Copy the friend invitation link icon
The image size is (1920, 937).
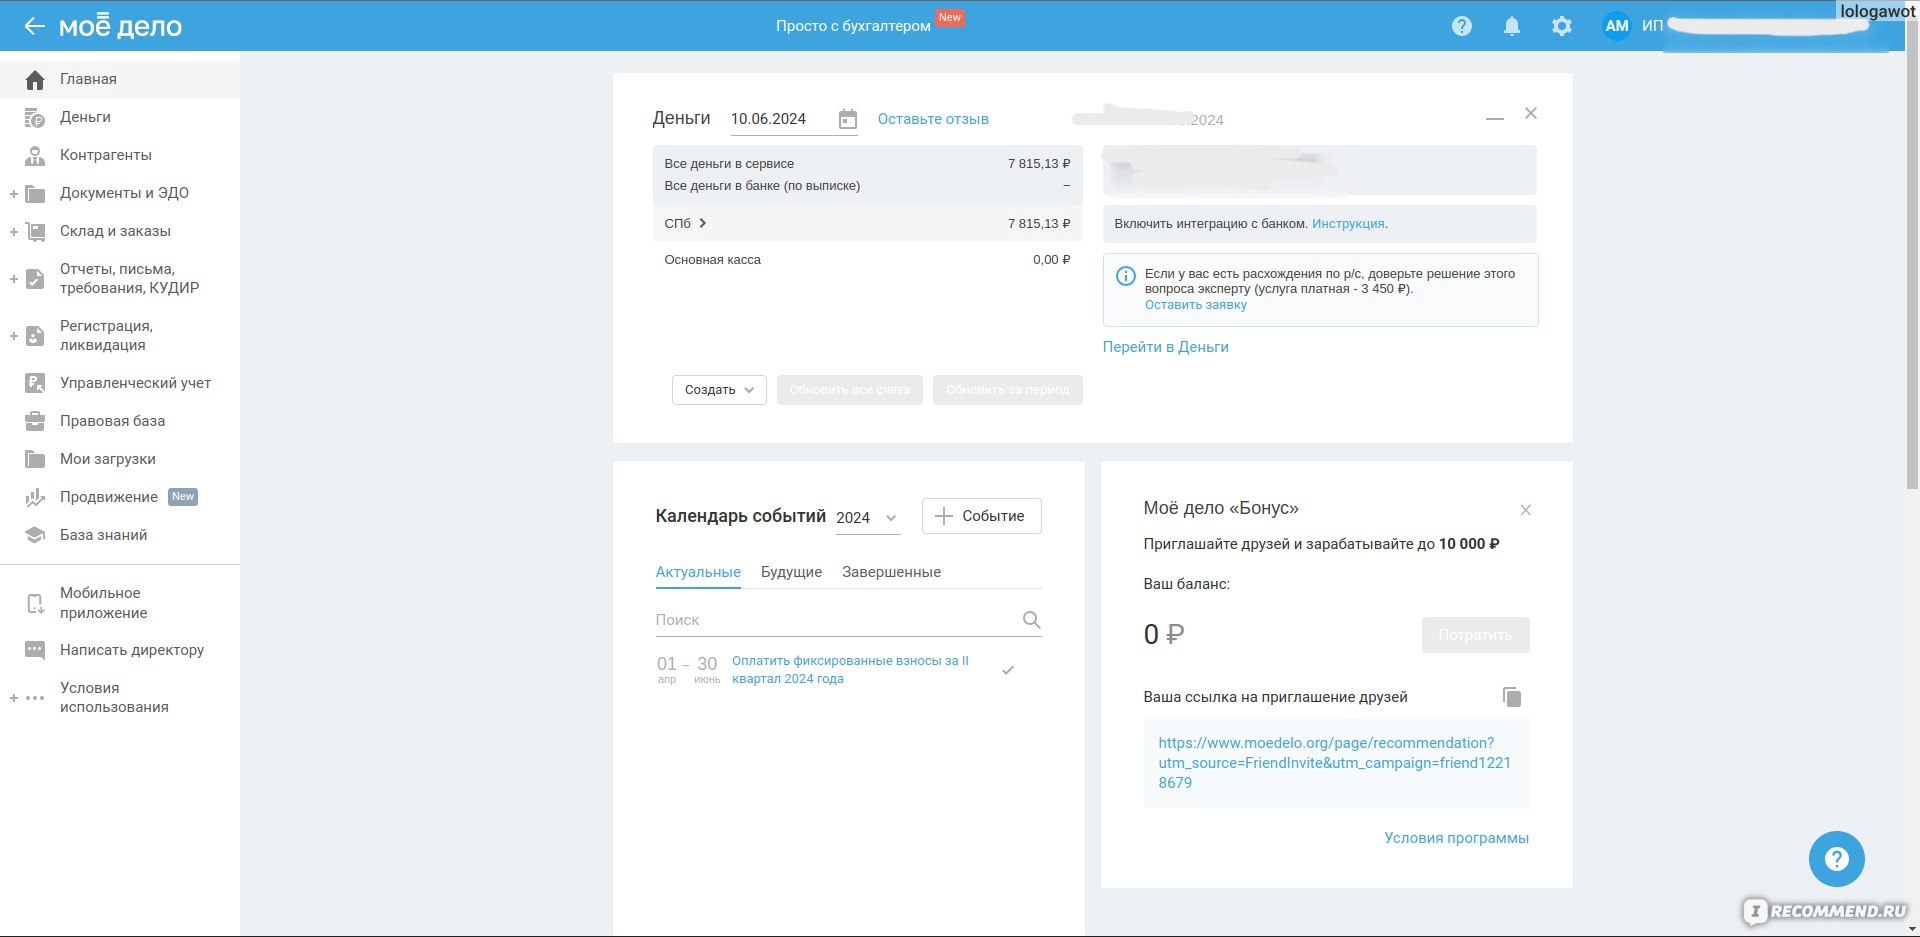(x=1512, y=697)
